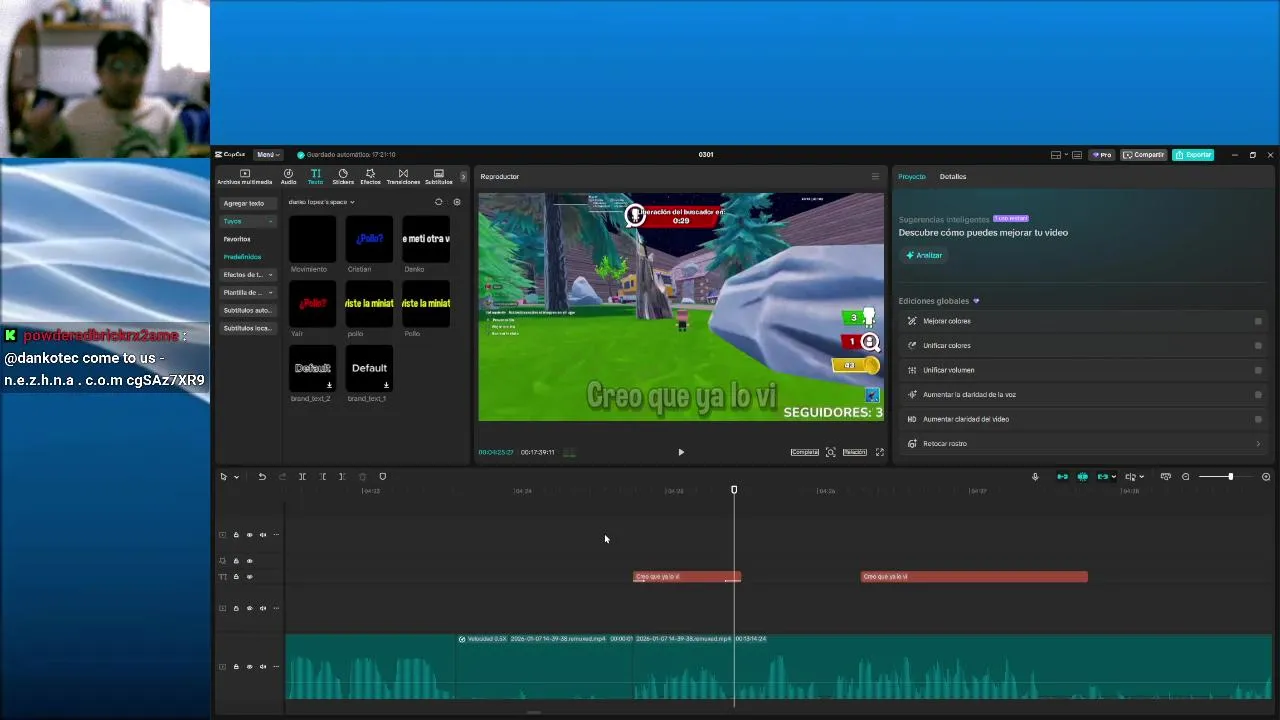Switch to the Transiciones tab
1280x720 pixels.
coord(403,177)
